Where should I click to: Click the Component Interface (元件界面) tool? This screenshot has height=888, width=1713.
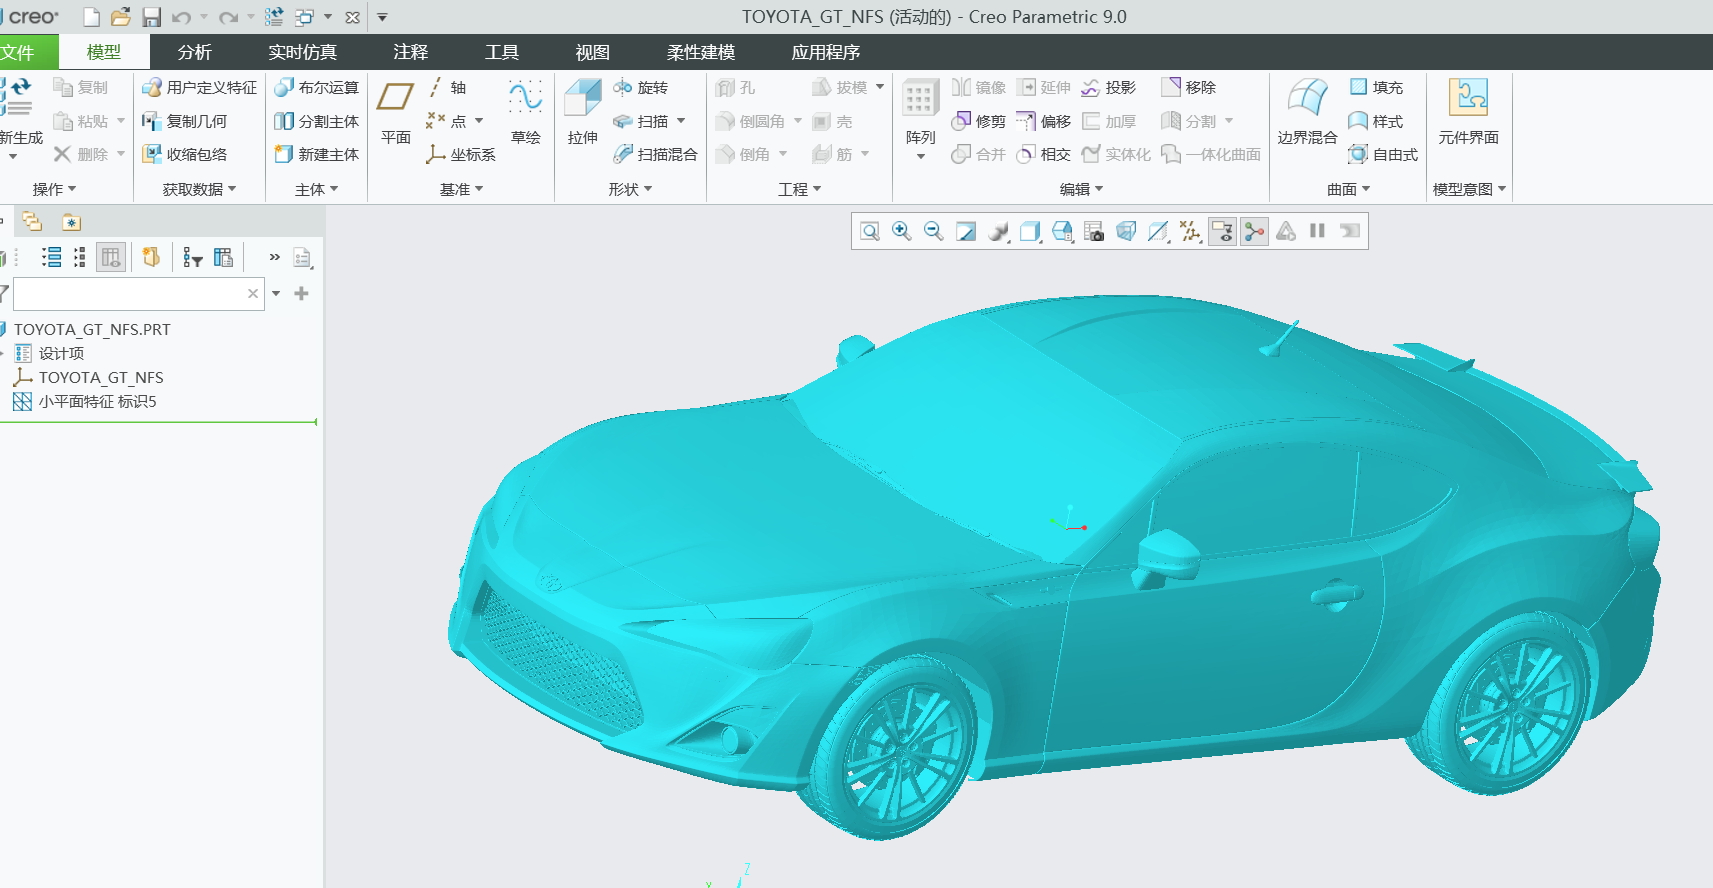pyautogui.click(x=1468, y=112)
